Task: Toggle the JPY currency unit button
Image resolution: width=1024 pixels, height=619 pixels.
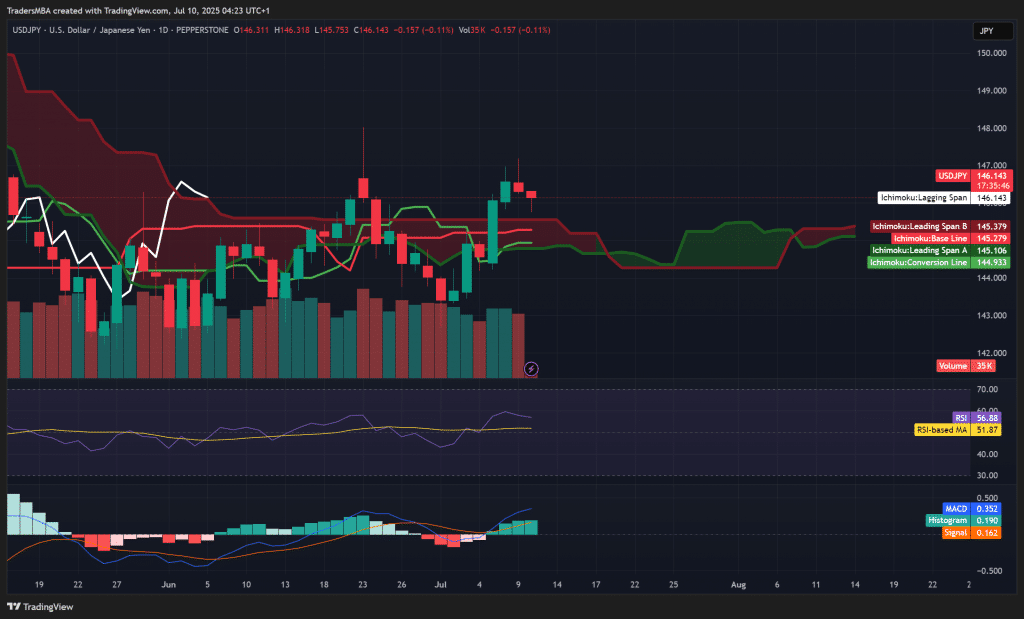Action: coord(991,31)
